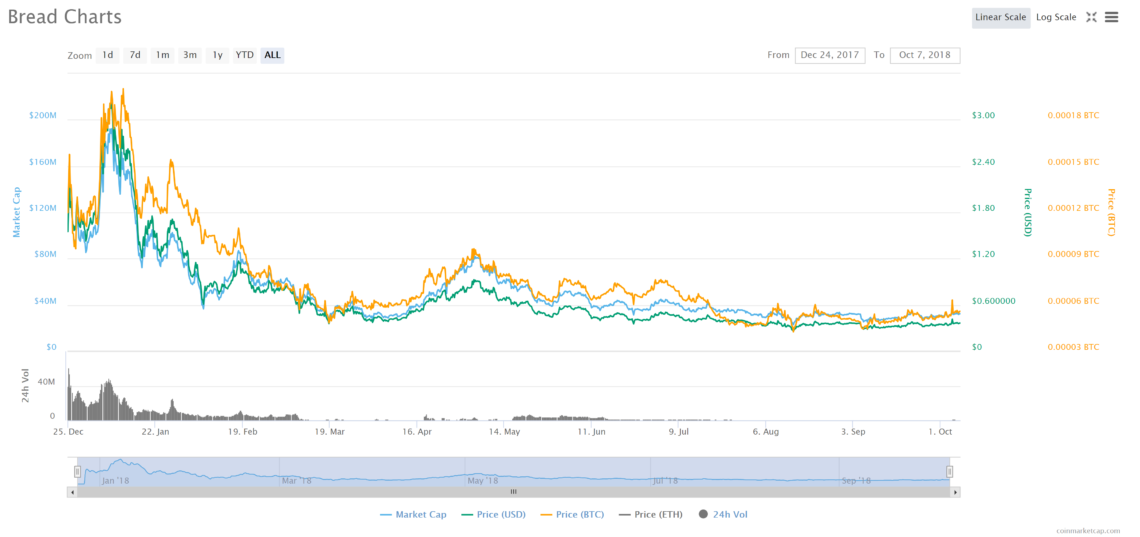Click the 25. Dec date label
Screen dimensions: 1140x537
tap(67, 432)
